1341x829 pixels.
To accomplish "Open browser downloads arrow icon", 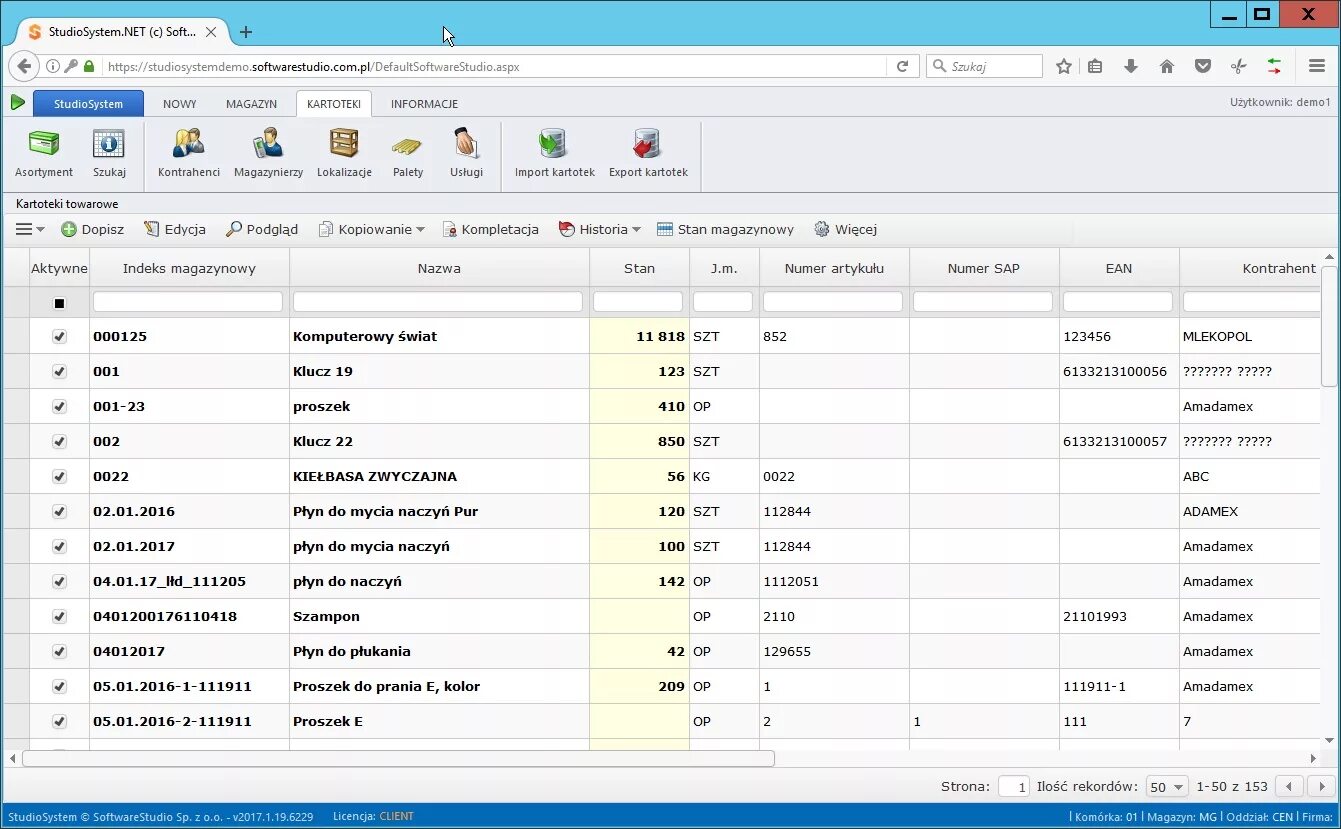I will point(1131,66).
